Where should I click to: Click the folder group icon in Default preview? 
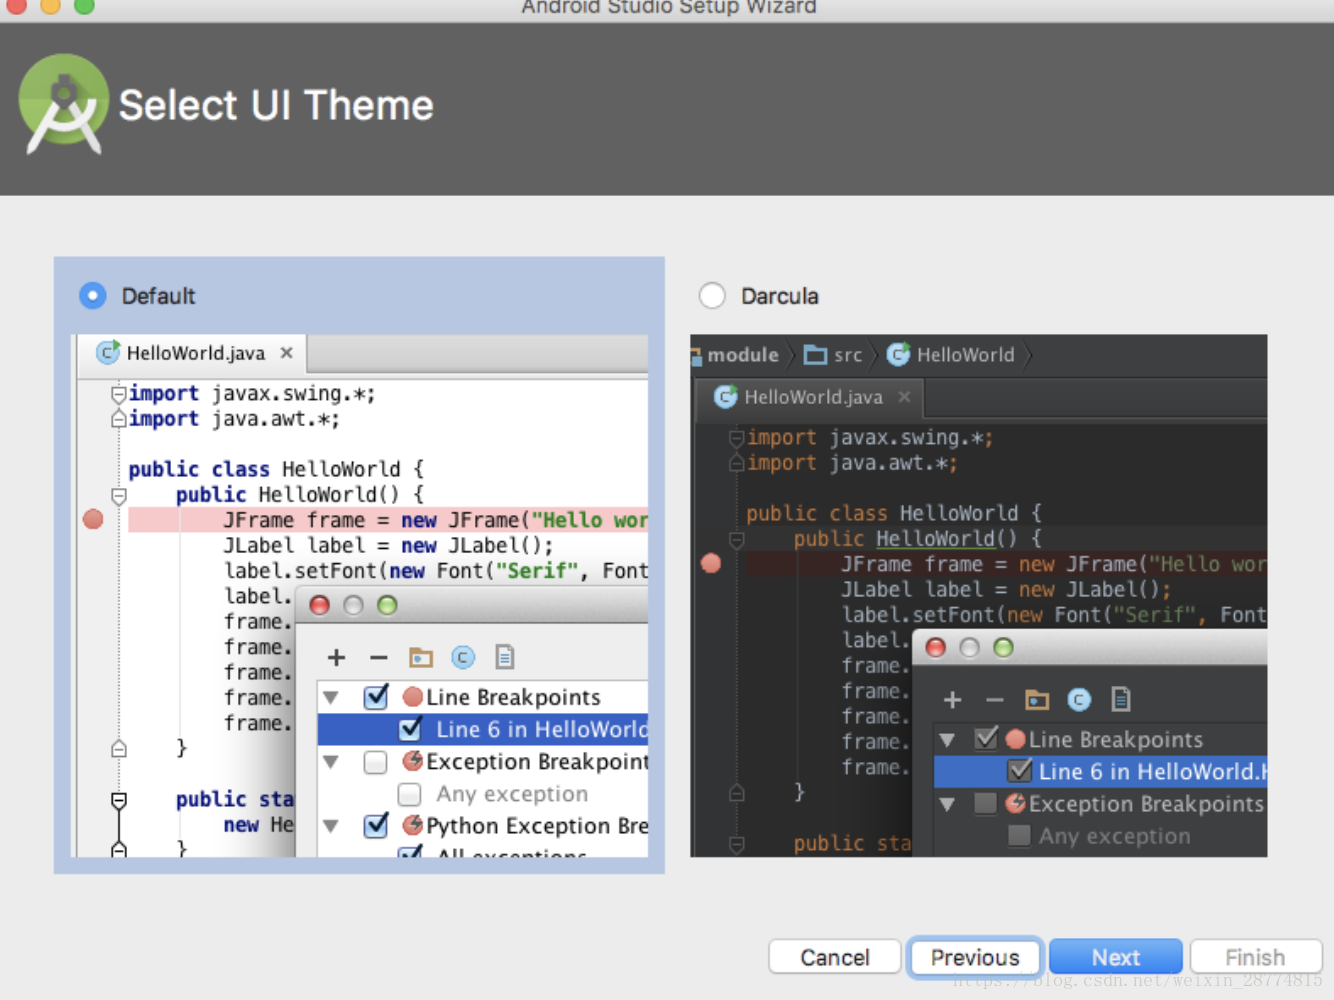pyautogui.click(x=421, y=657)
